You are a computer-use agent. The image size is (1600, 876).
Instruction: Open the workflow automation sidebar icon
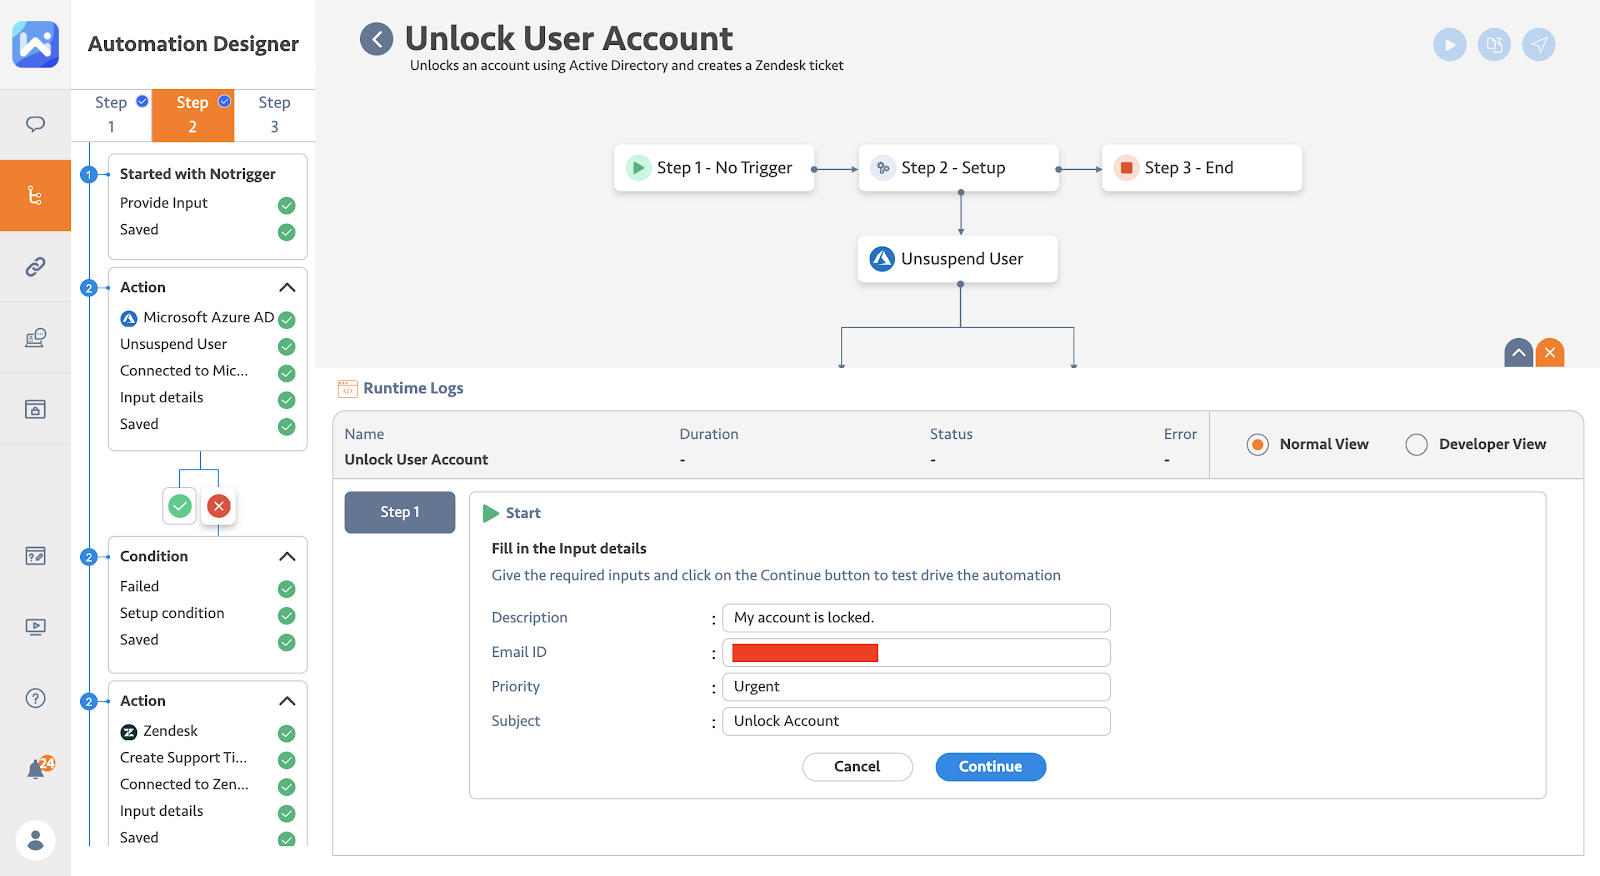35,195
